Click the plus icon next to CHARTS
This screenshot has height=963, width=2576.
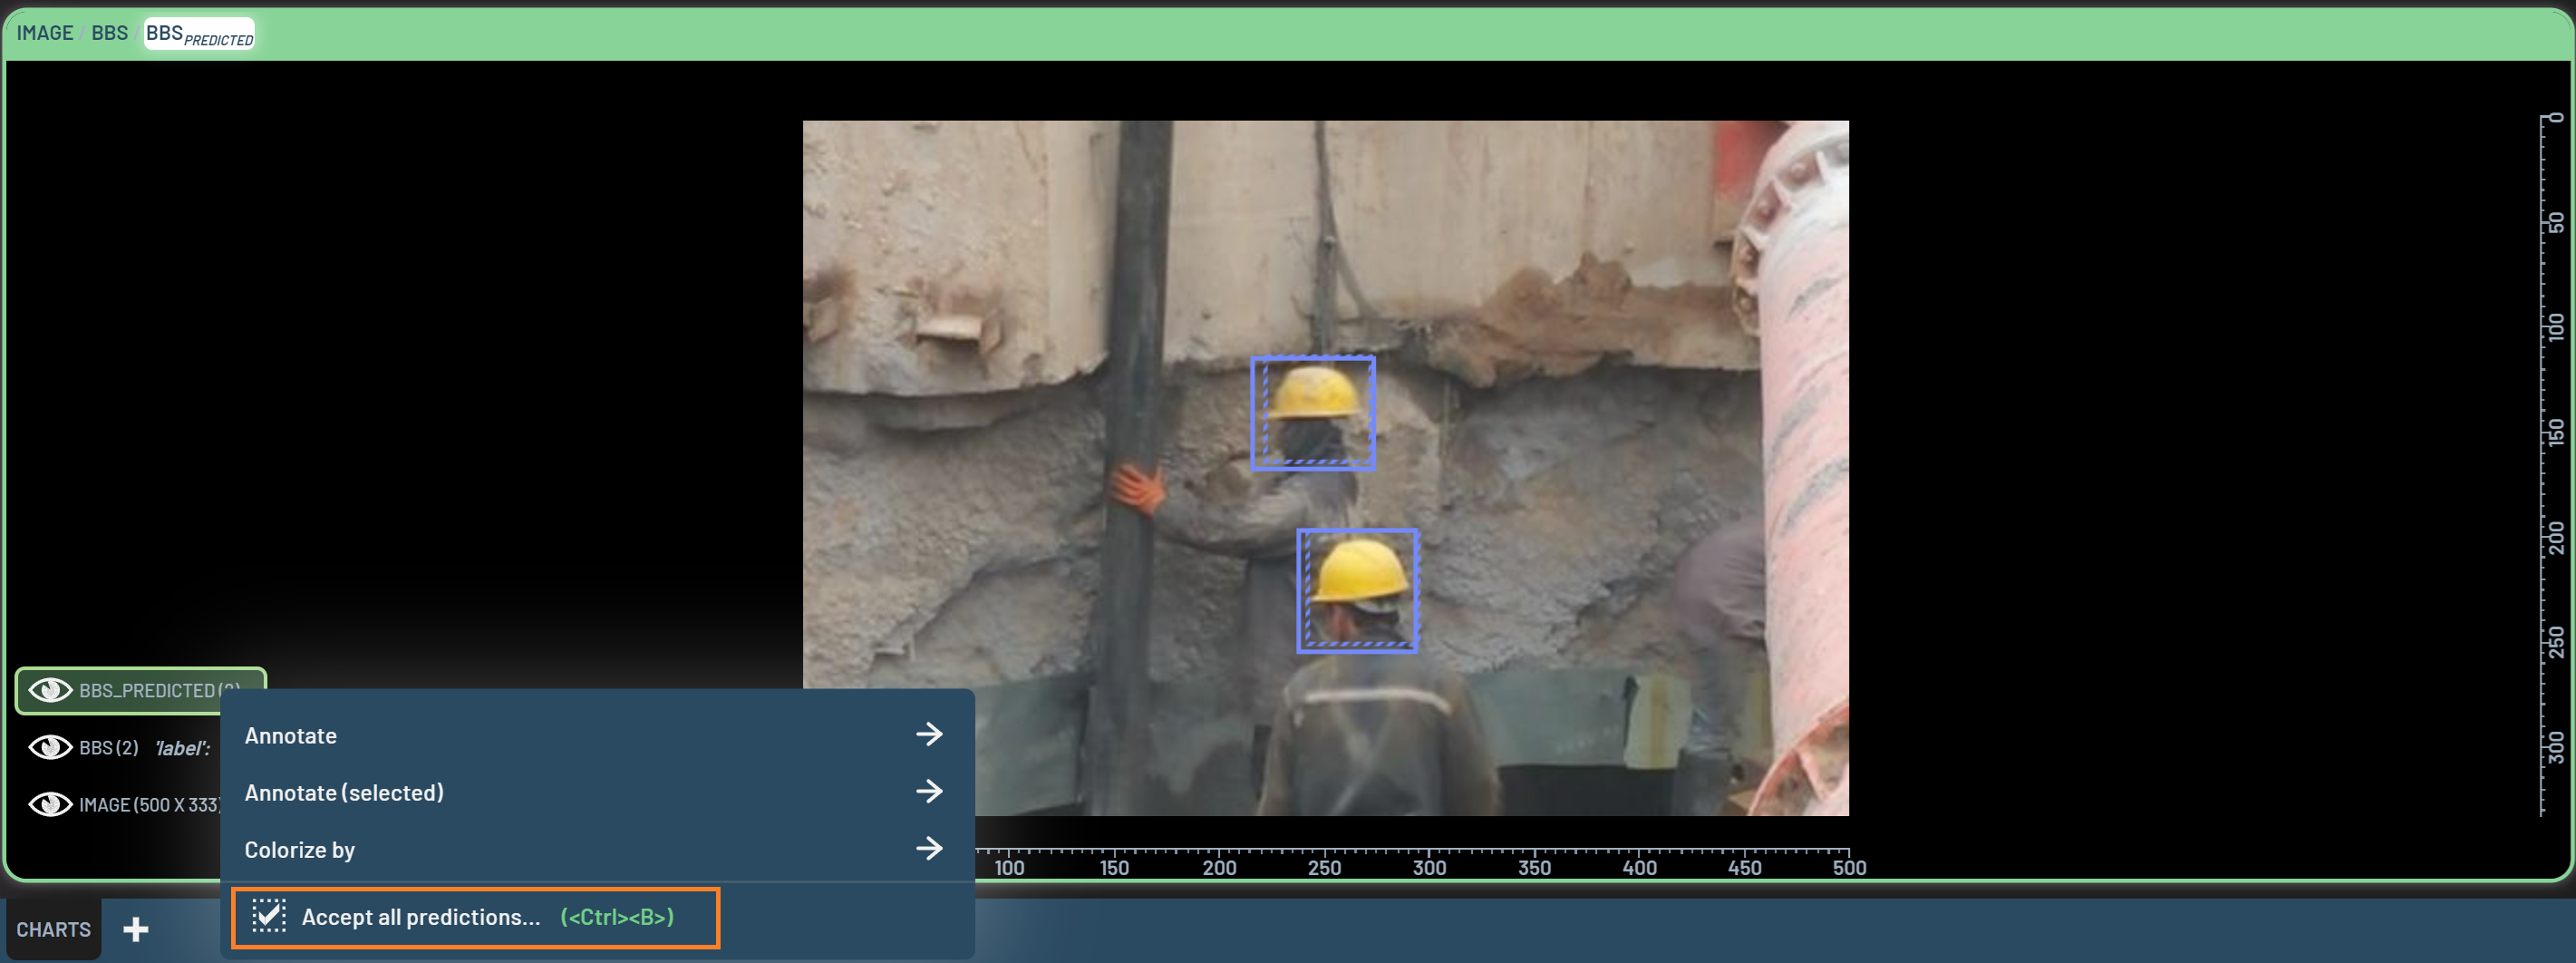tap(136, 929)
